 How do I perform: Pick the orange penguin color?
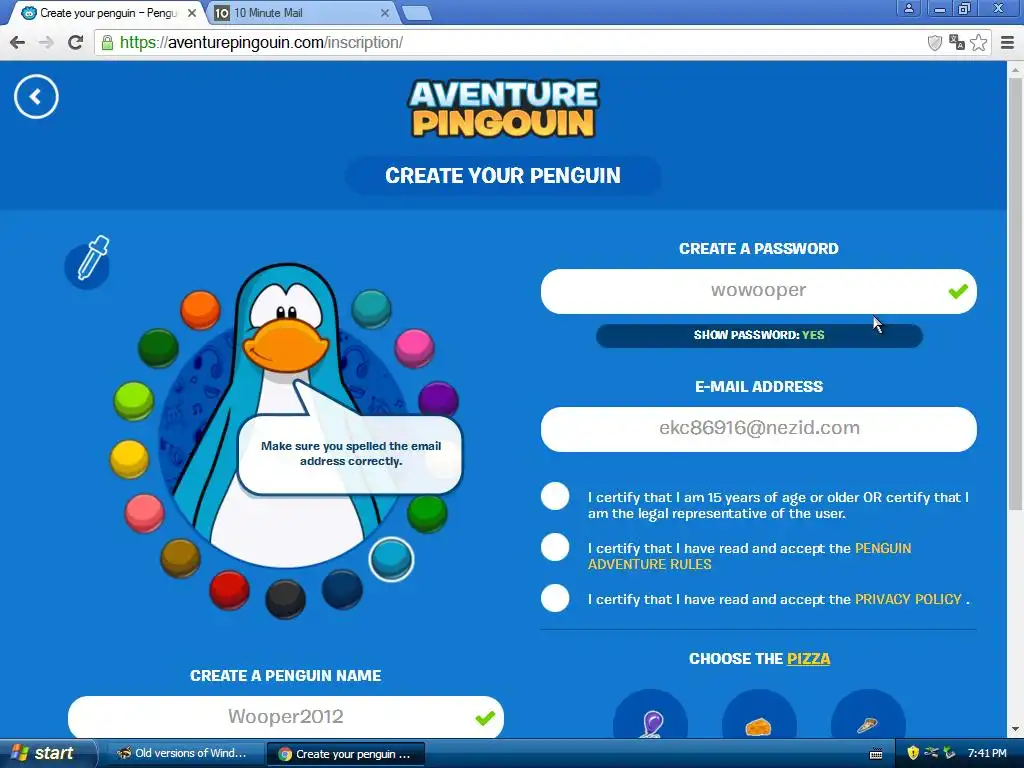[200, 310]
